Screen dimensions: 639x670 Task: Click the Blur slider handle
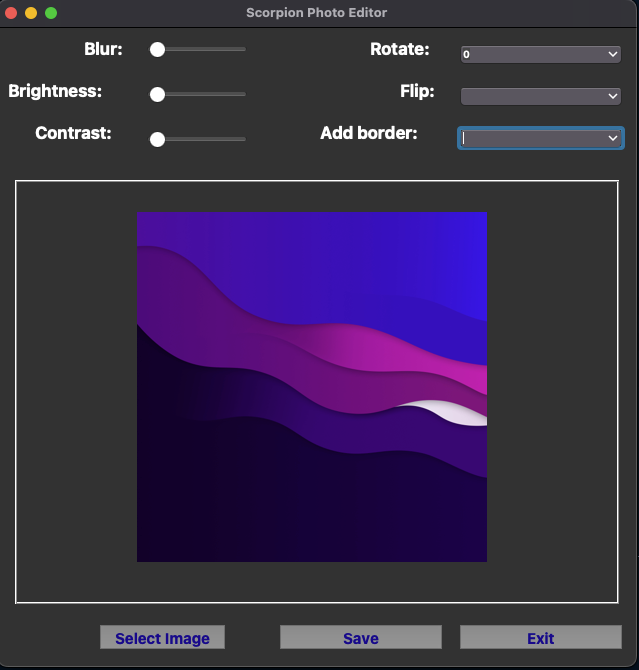point(157,50)
